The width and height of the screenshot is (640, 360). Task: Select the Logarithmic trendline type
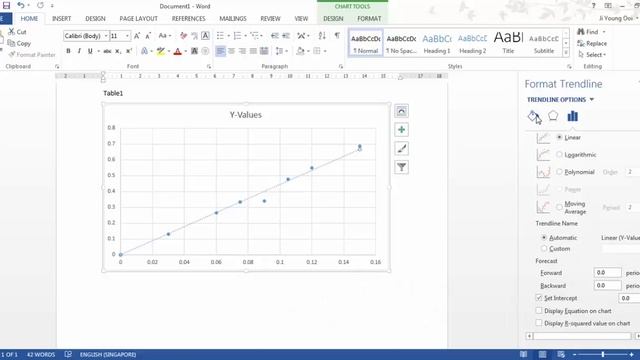(x=559, y=155)
